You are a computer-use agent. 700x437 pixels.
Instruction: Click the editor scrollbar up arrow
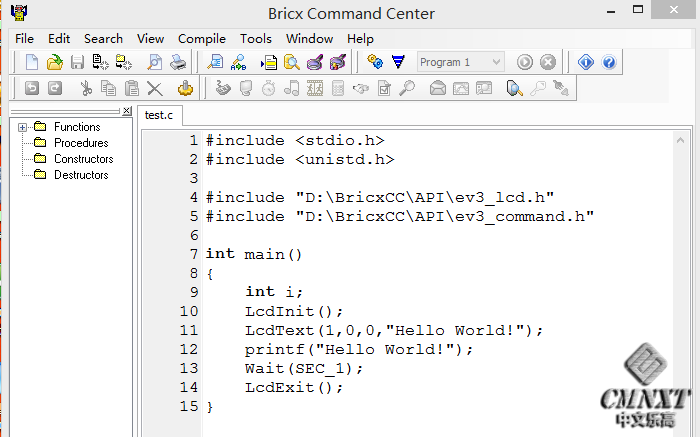[x=680, y=141]
